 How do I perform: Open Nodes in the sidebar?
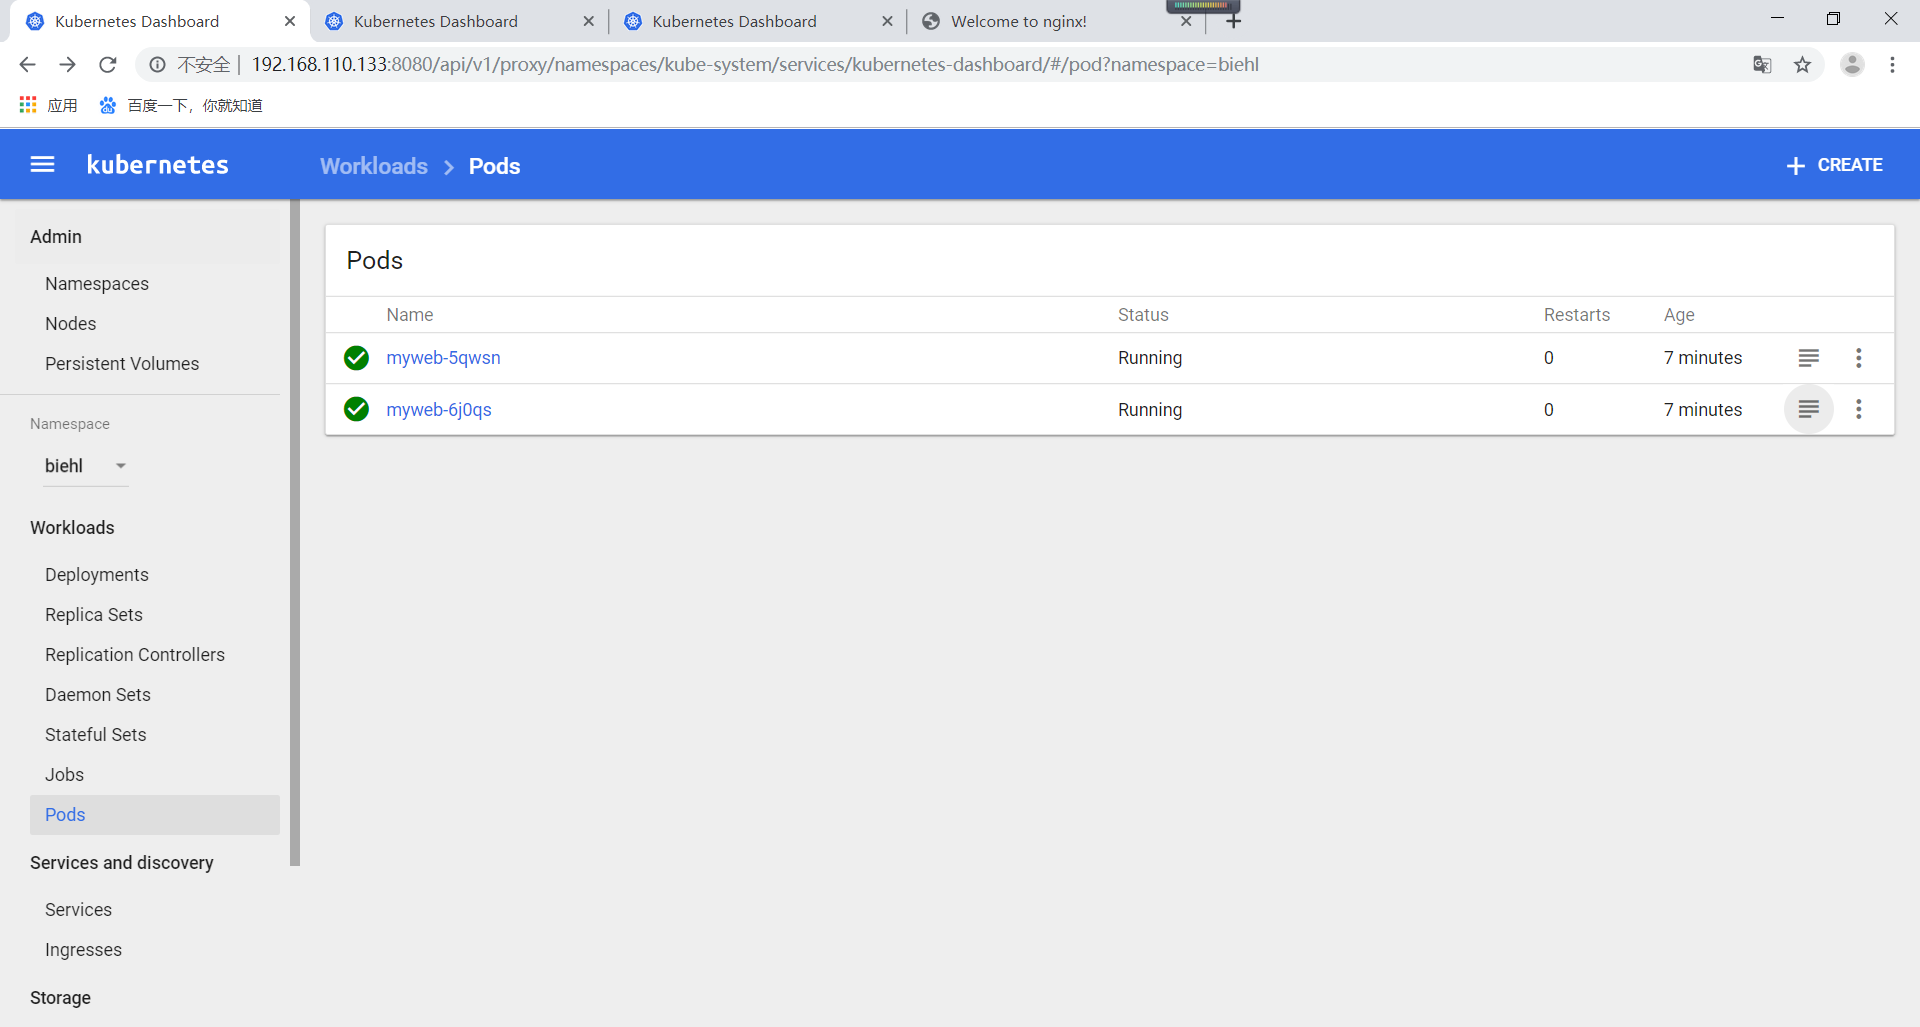71,324
